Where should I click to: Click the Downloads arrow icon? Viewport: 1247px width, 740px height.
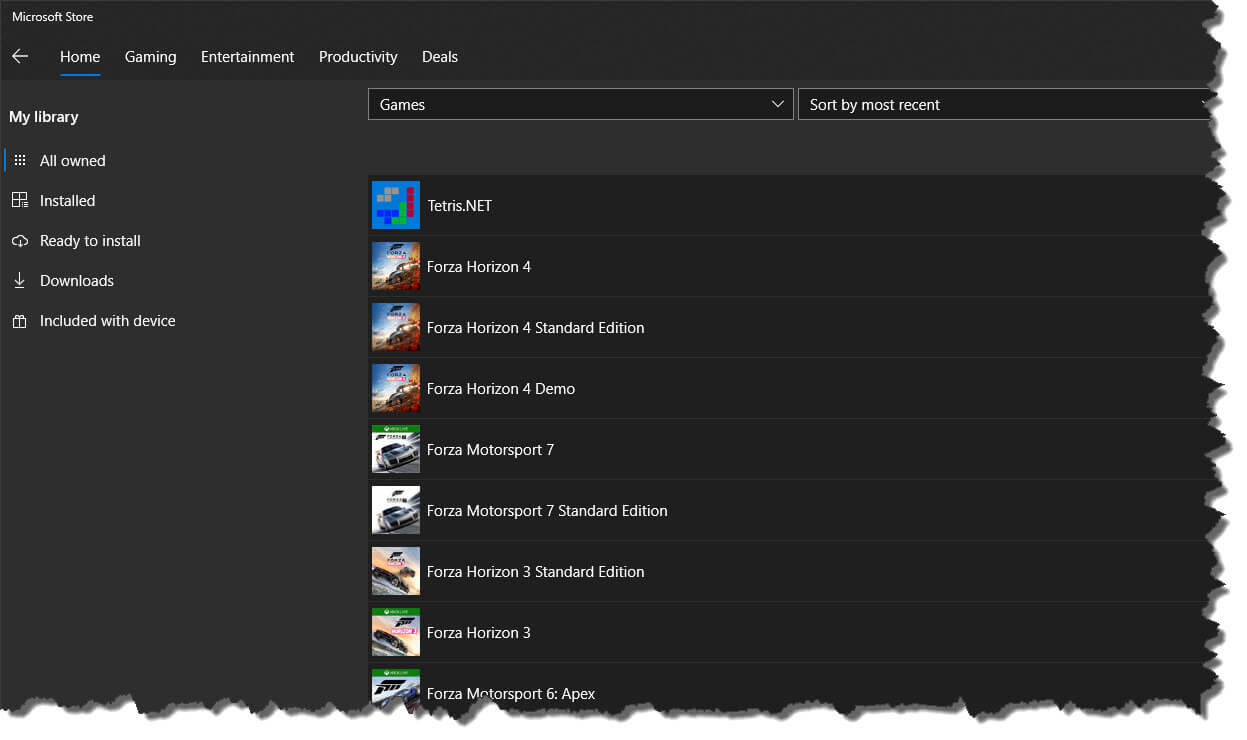[20, 281]
